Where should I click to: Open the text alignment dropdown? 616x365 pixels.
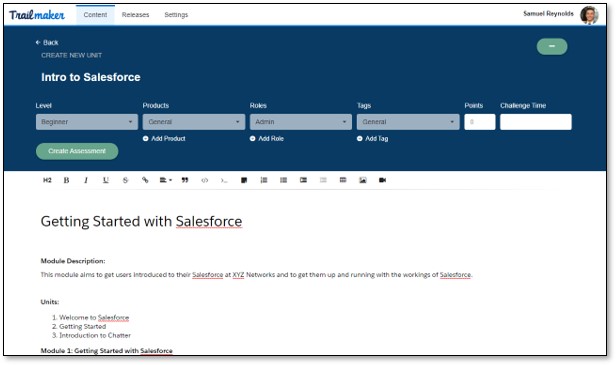coord(165,180)
